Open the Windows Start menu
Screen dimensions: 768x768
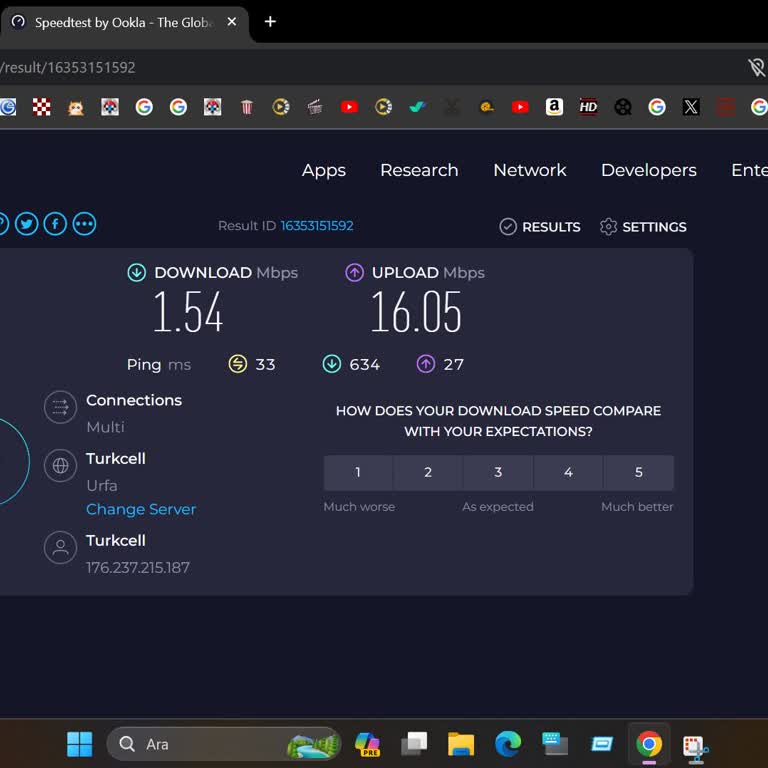point(79,744)
